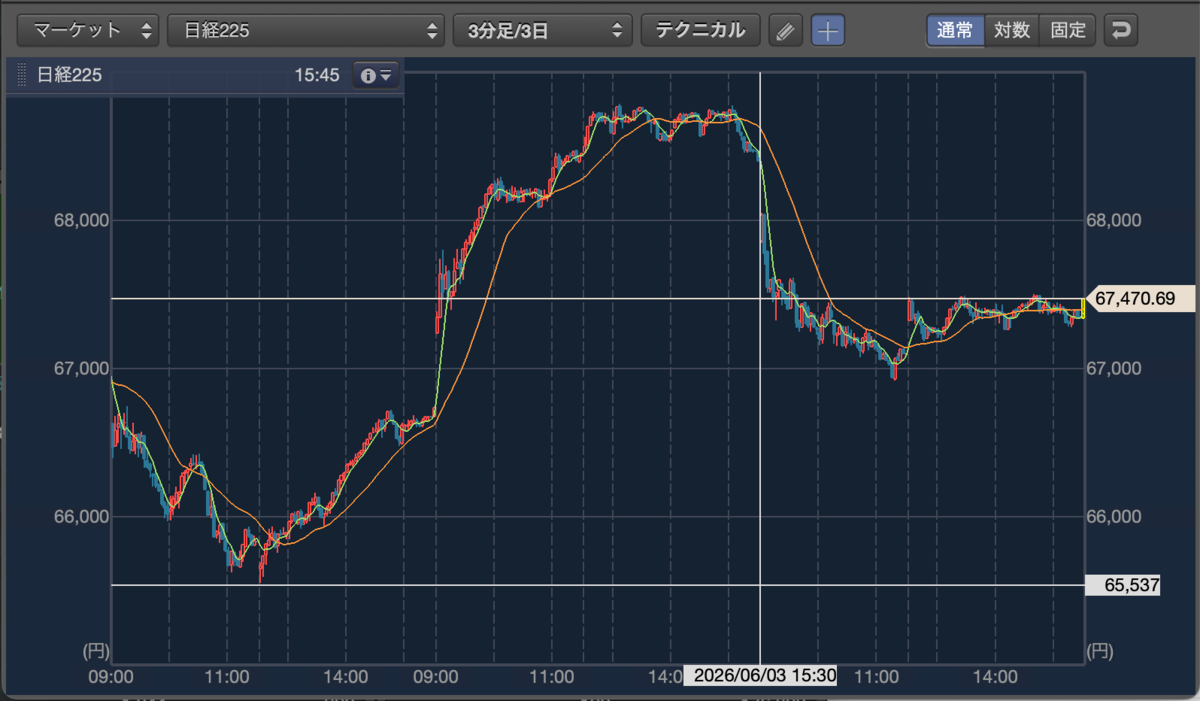Expand the 日経225 info dropdown

click(x=377, y=75)
